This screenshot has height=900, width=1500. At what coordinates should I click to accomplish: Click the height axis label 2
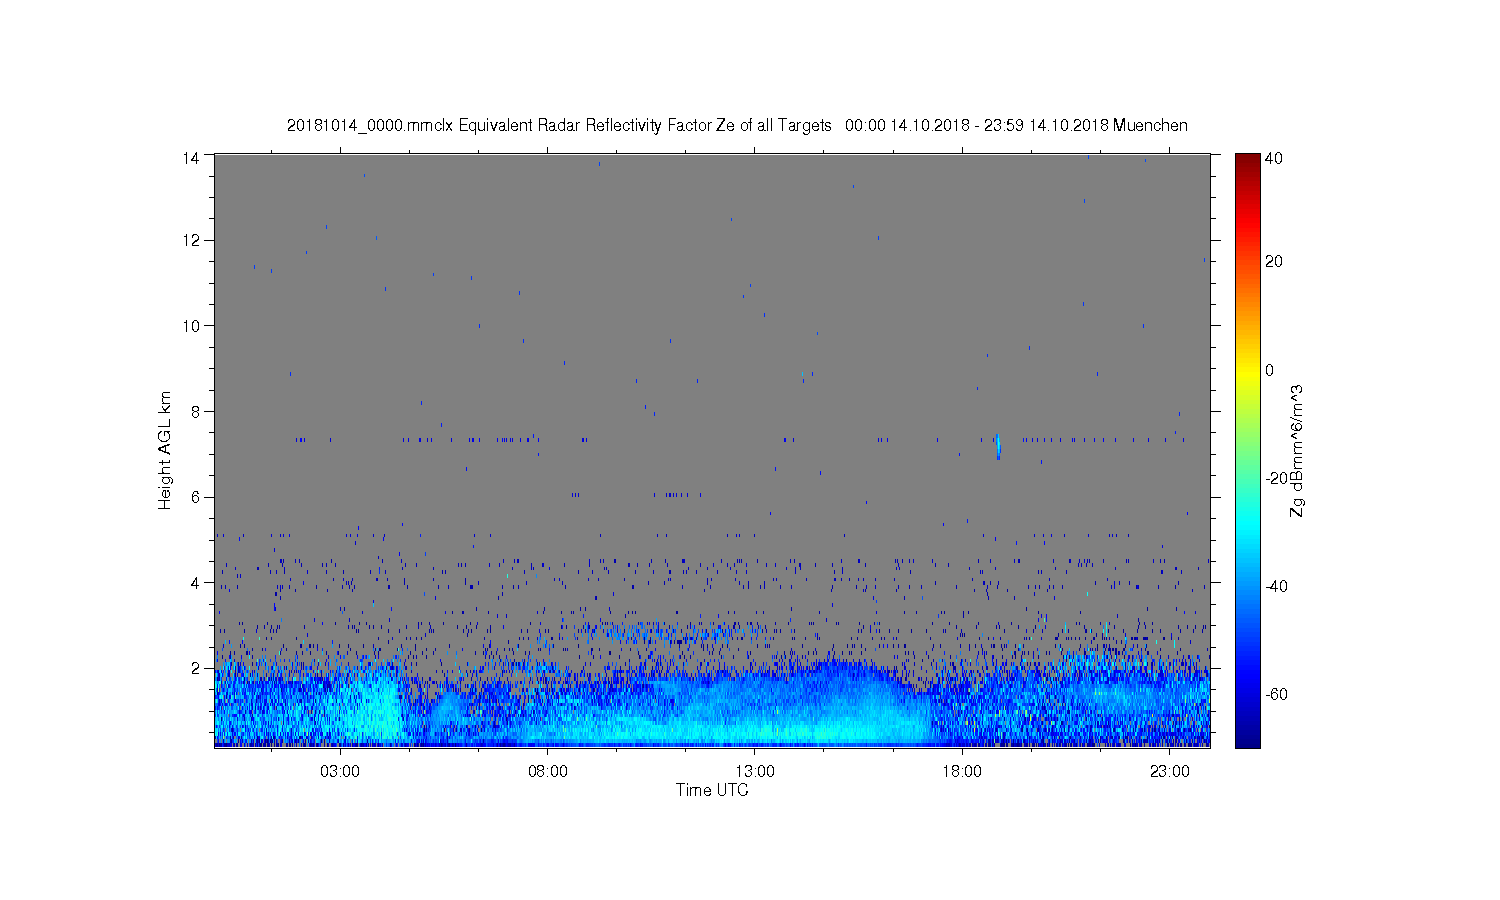[x=195, y=668]
